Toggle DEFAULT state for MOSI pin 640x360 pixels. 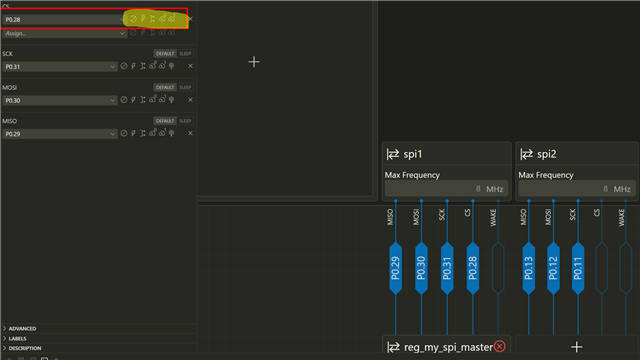click(x=165, y=87)
